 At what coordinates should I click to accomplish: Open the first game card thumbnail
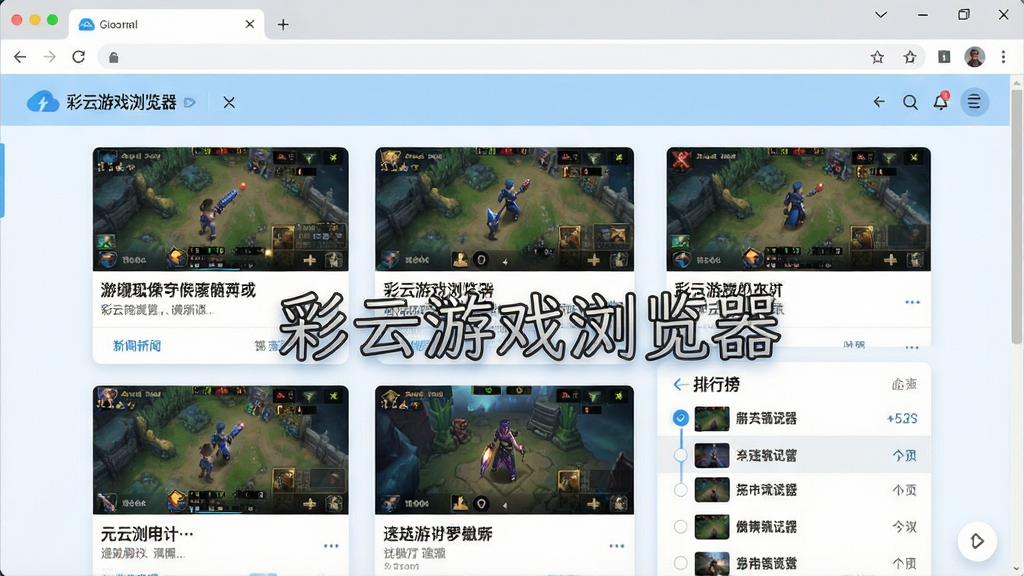click(221, 209)
